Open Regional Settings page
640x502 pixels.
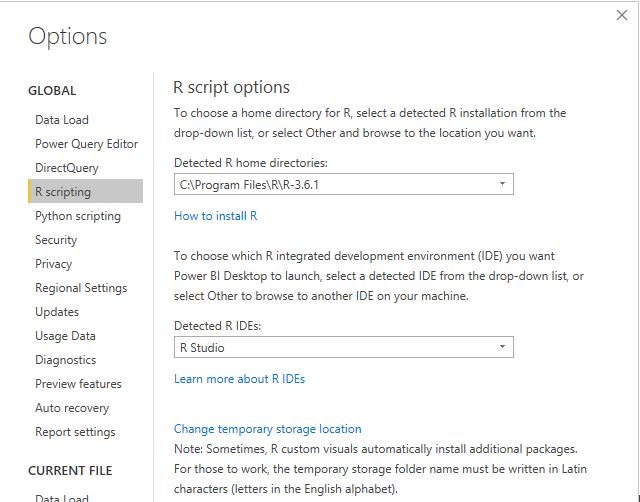81,288
